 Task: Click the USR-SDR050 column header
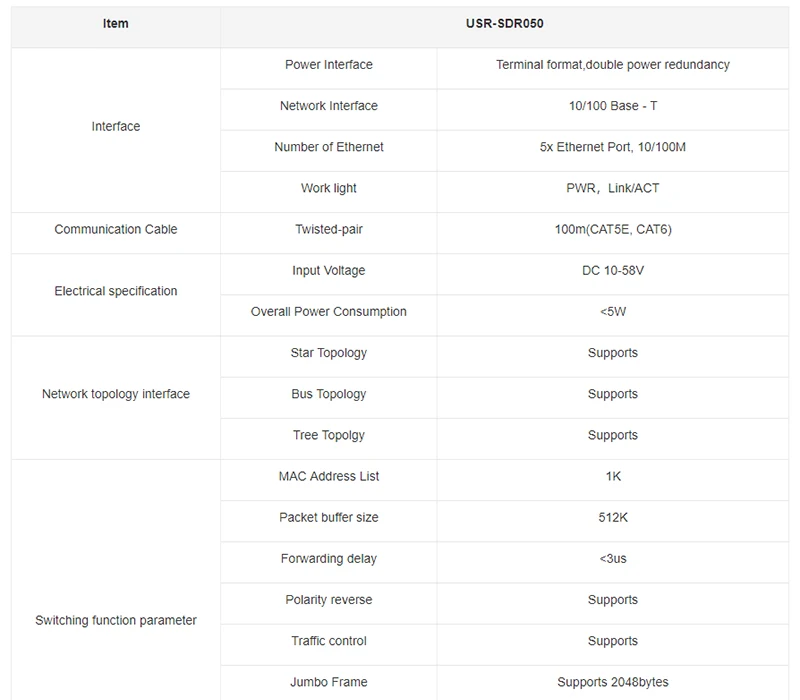[505, 23]
